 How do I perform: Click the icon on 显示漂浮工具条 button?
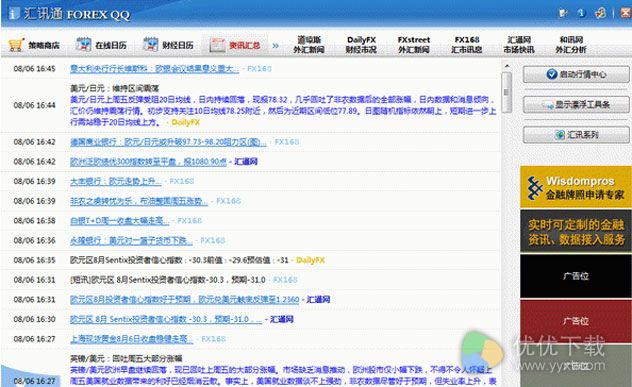click(549, 105)
